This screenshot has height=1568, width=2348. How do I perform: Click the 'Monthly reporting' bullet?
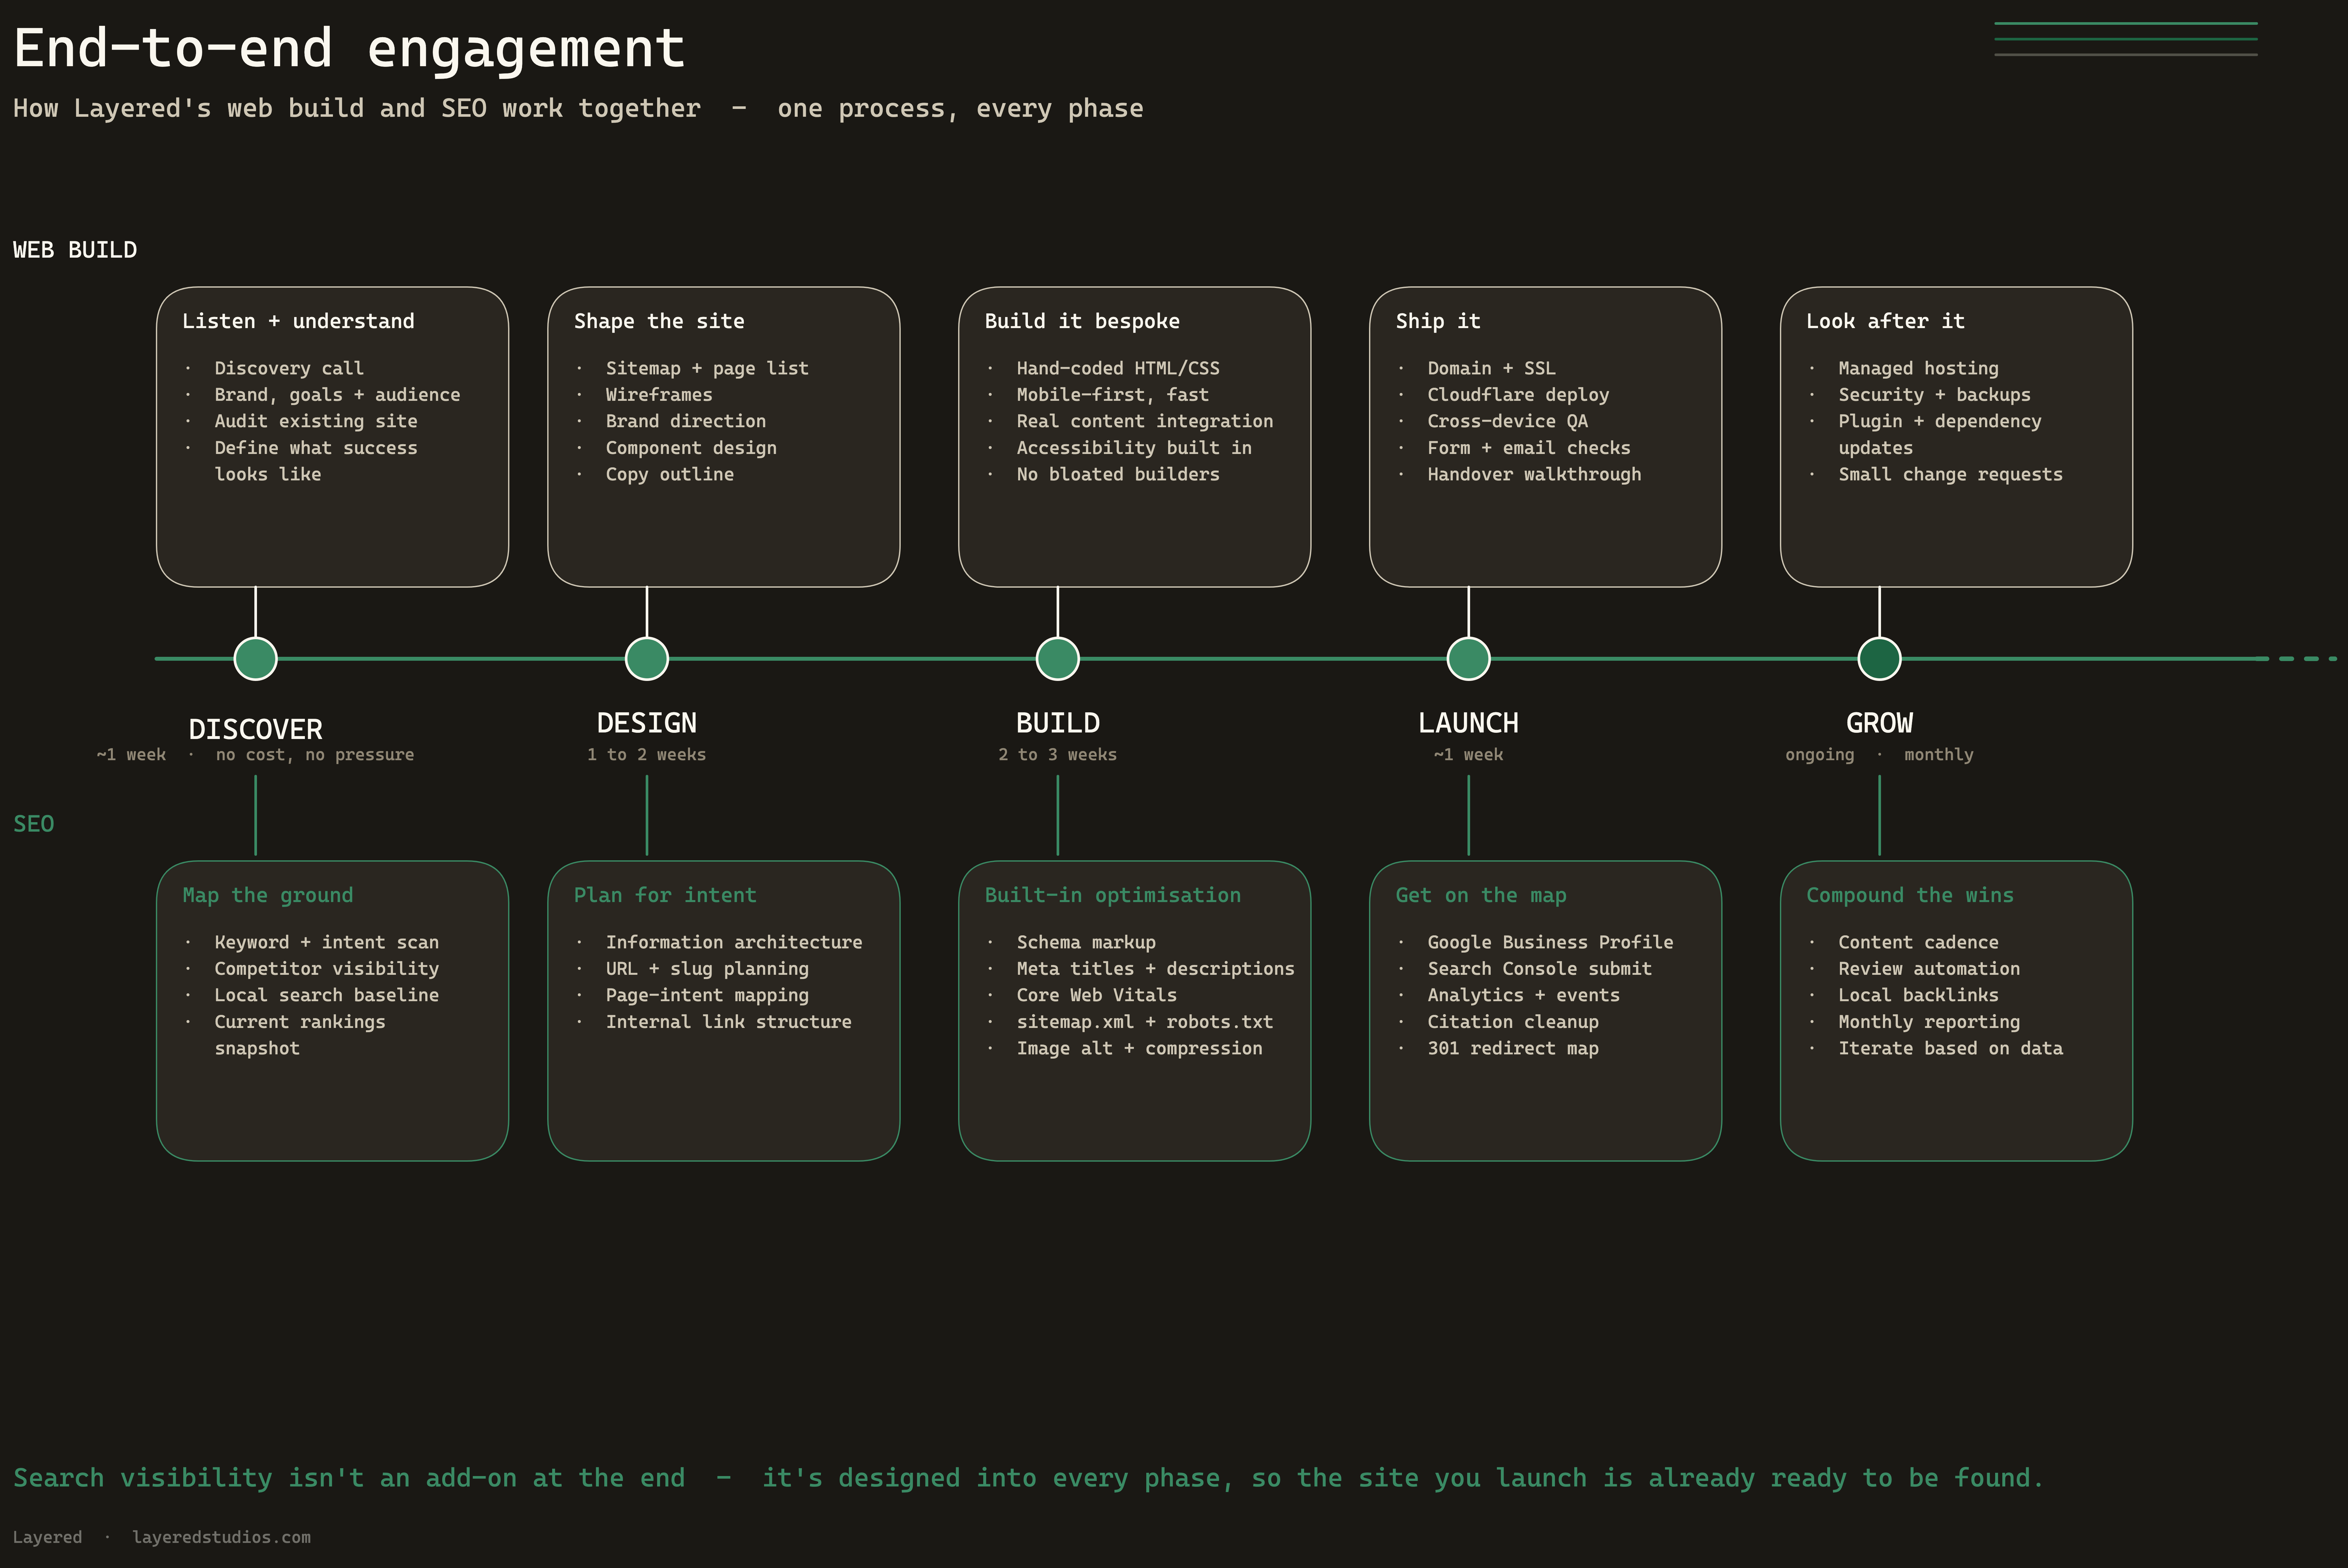tap(1929, 1022)
